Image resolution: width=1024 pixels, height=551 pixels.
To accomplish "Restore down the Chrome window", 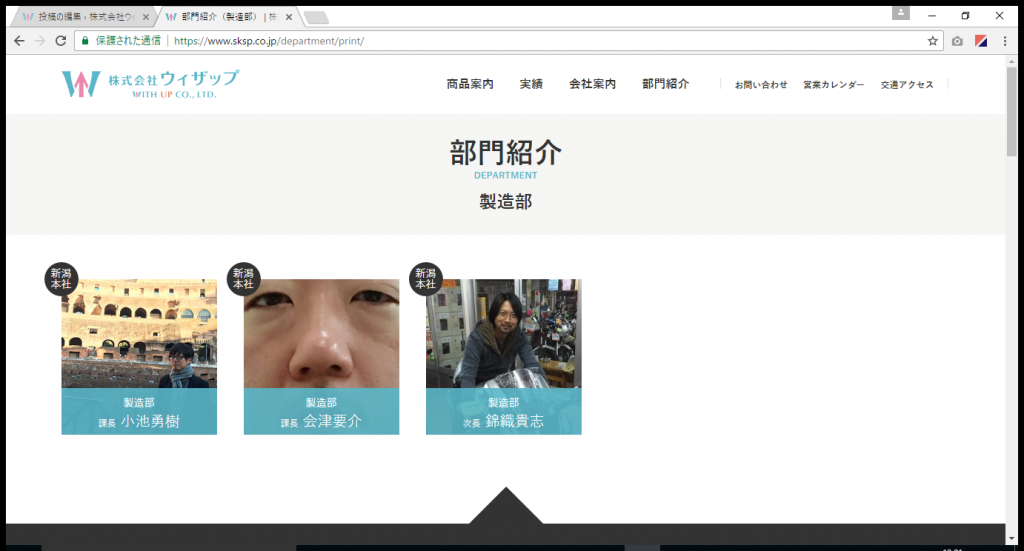I will [965, 16].
